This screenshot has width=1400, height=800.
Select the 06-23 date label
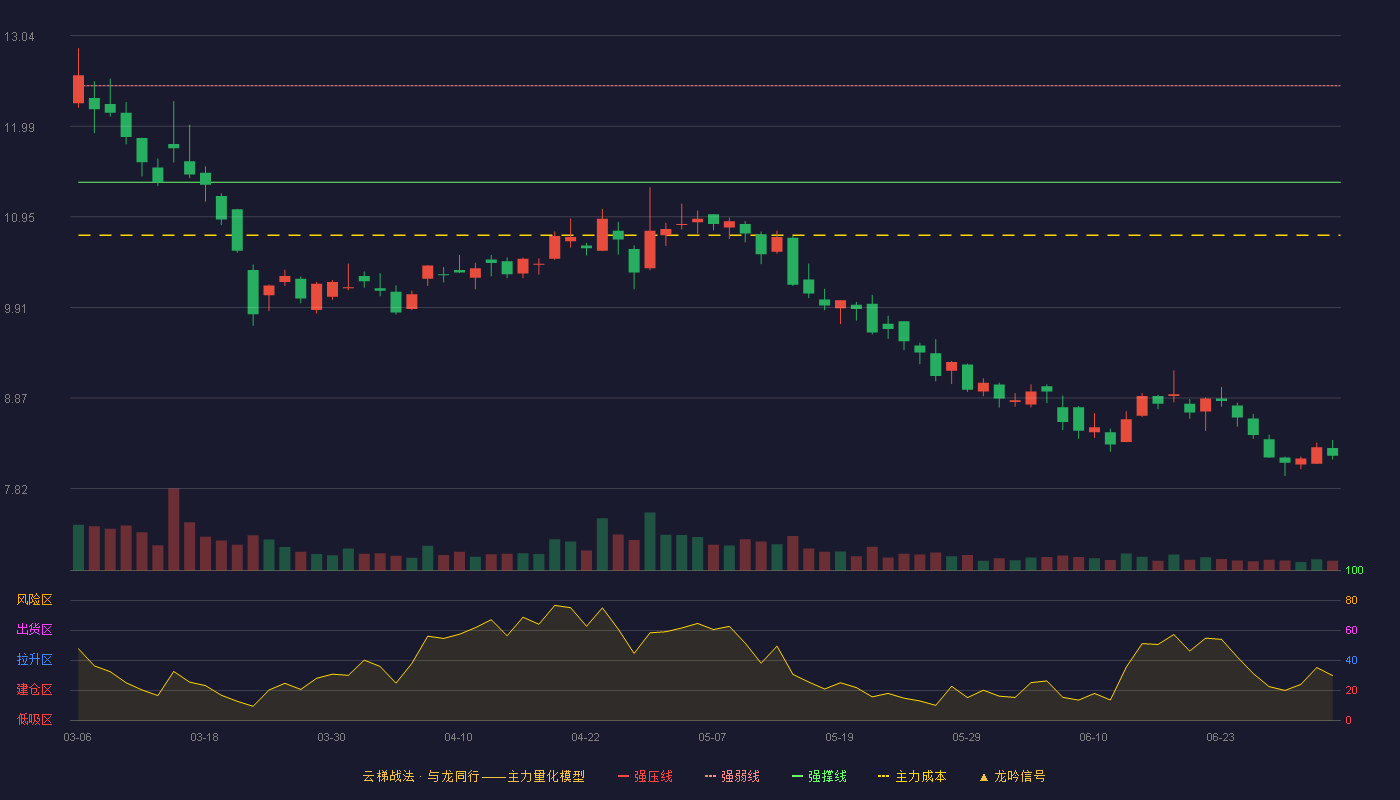(1220, 737)
